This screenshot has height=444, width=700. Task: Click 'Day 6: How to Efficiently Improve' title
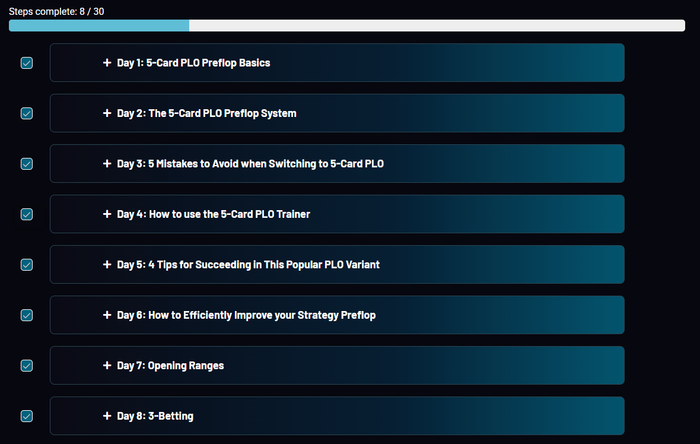point(246,315)
